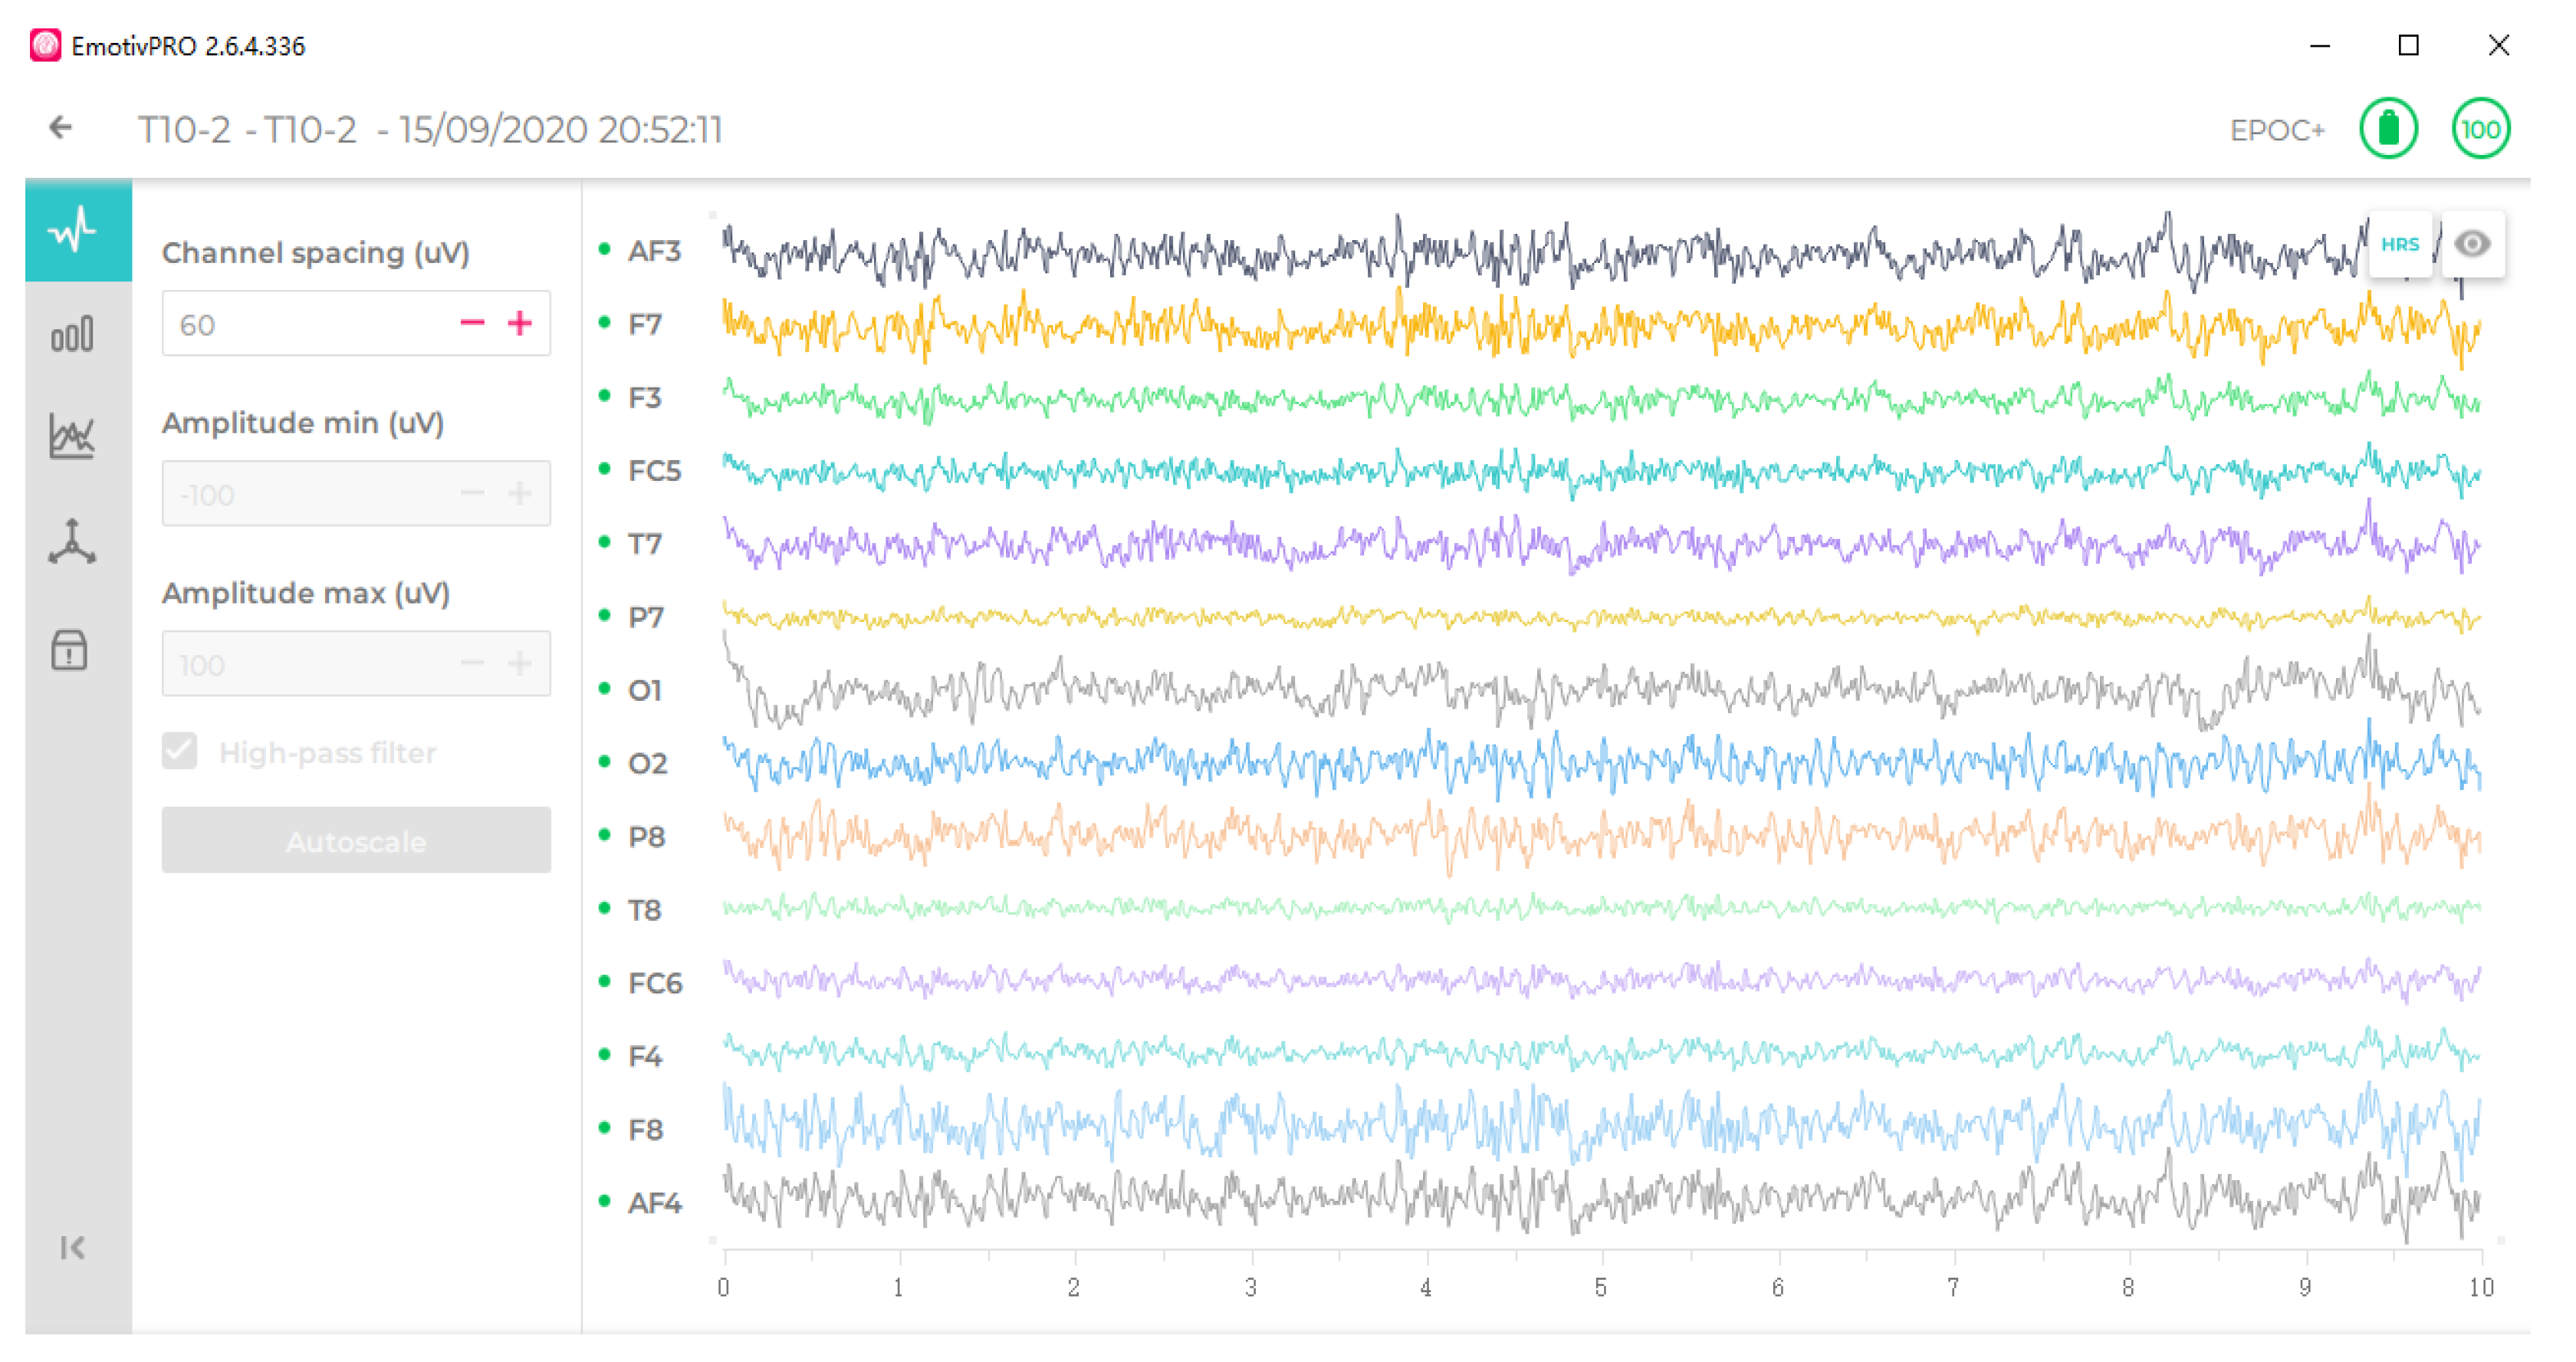This screenshot has height=1362, width=2576.
Task: Increase channel spacing with plus
Action: point(519,323)
